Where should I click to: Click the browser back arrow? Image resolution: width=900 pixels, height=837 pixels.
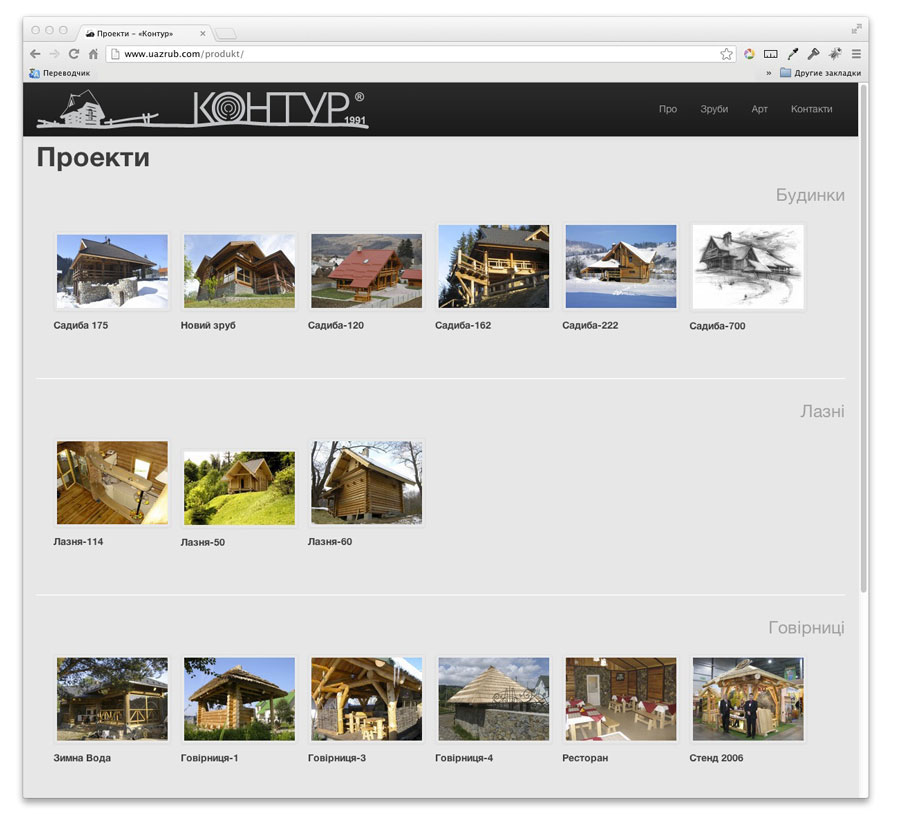[x=35, y=54]
